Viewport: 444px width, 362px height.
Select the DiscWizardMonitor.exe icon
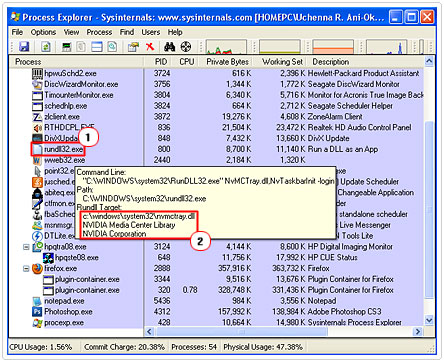point(37,84)
